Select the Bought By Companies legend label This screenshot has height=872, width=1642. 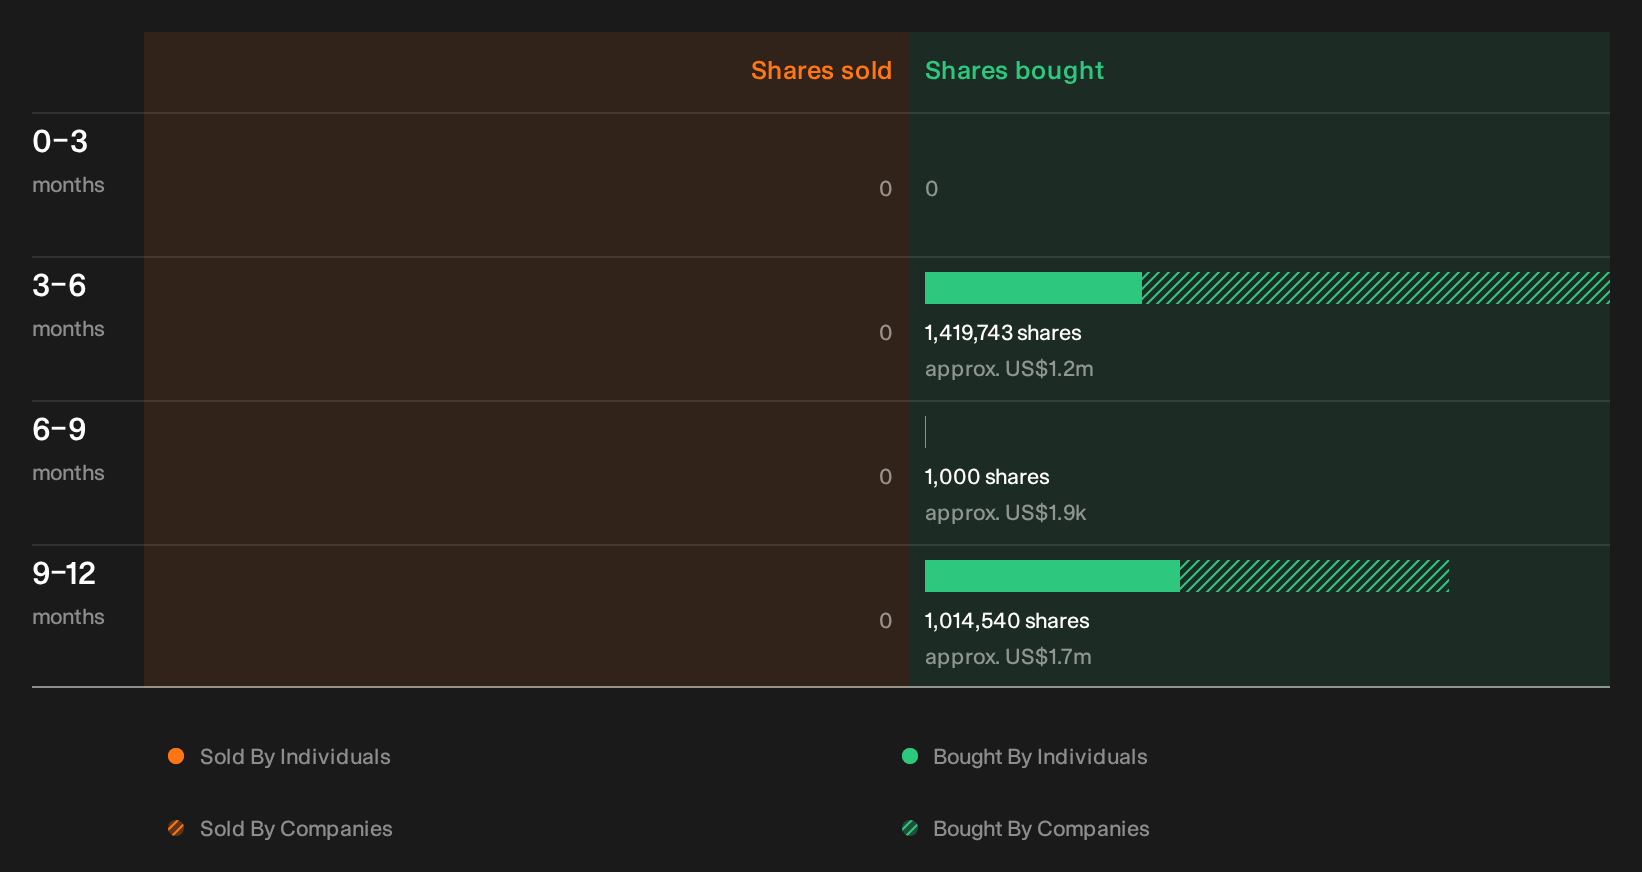tap(1041, 829)
